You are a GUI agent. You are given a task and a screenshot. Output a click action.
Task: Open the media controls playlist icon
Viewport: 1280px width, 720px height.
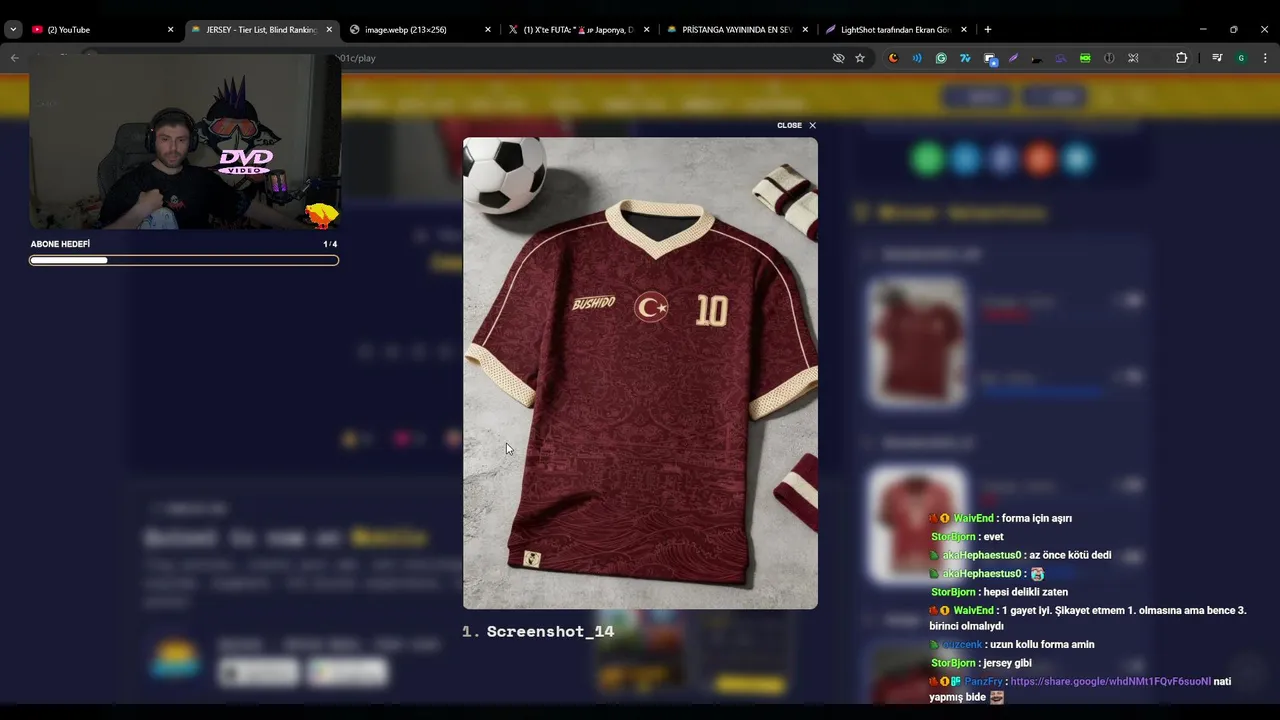tap(1217, 58)
